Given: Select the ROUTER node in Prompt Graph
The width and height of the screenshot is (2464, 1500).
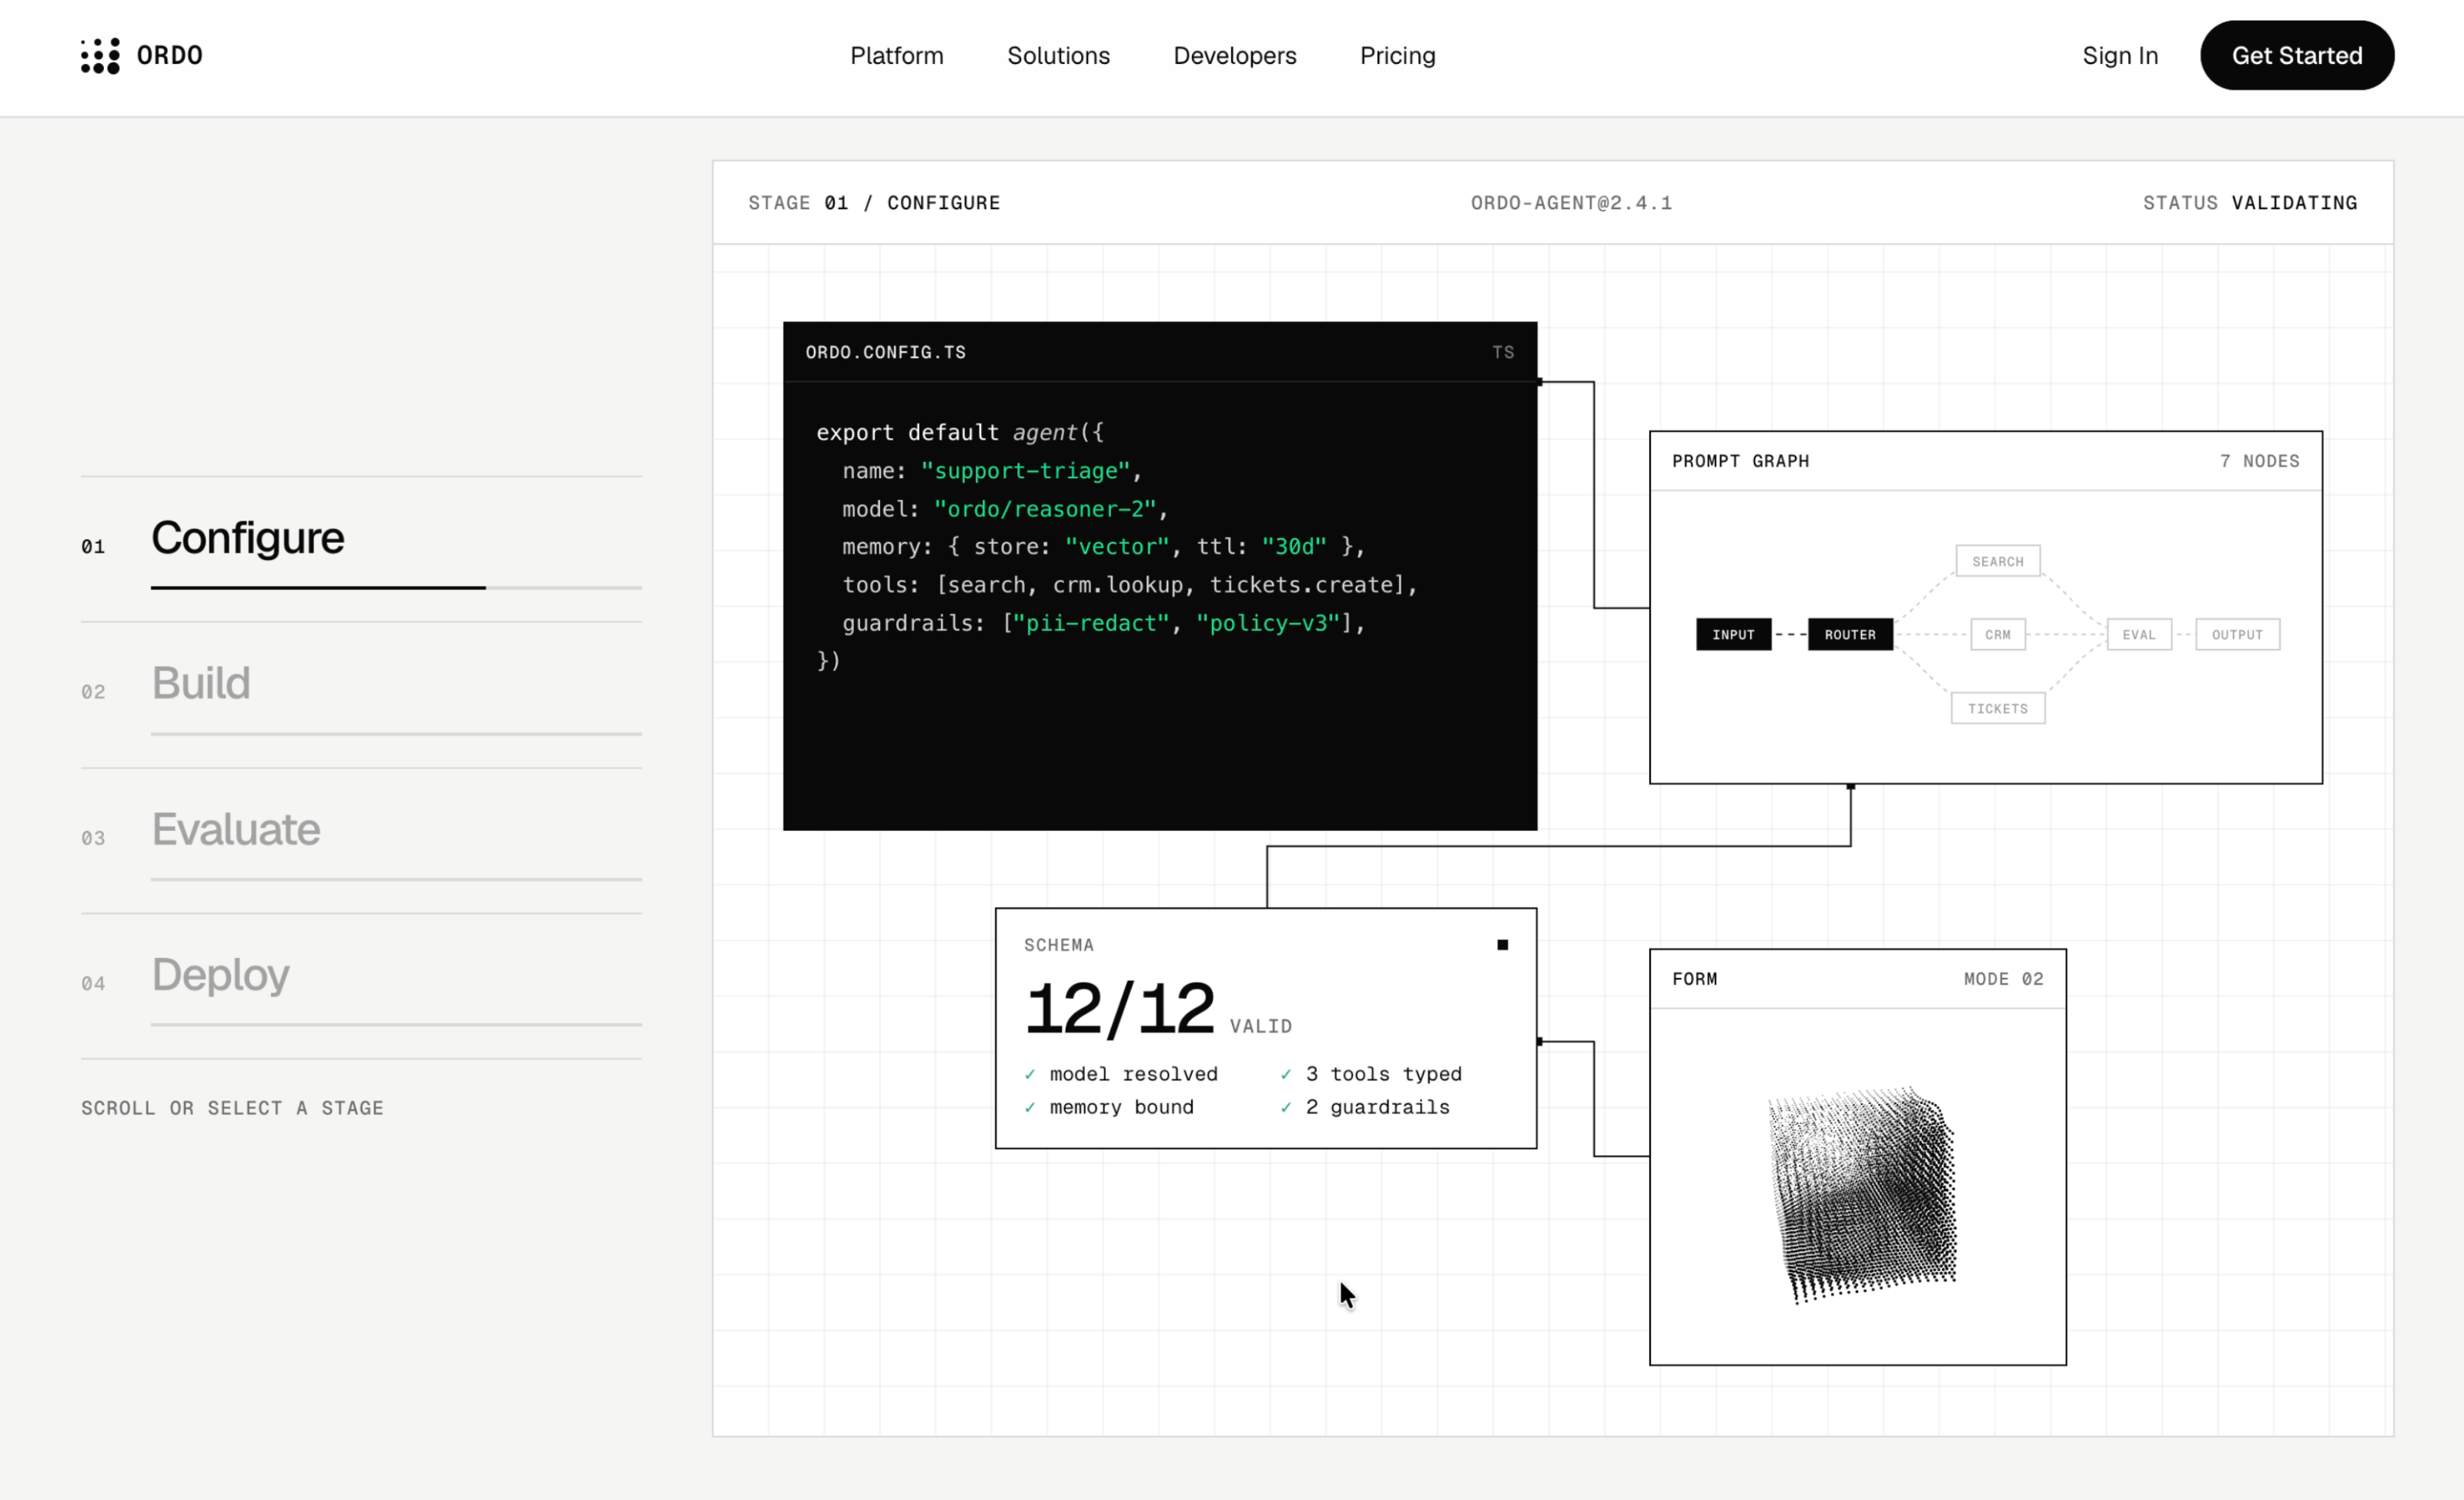Looking at the screenshot, I should tap(1850, 635).
